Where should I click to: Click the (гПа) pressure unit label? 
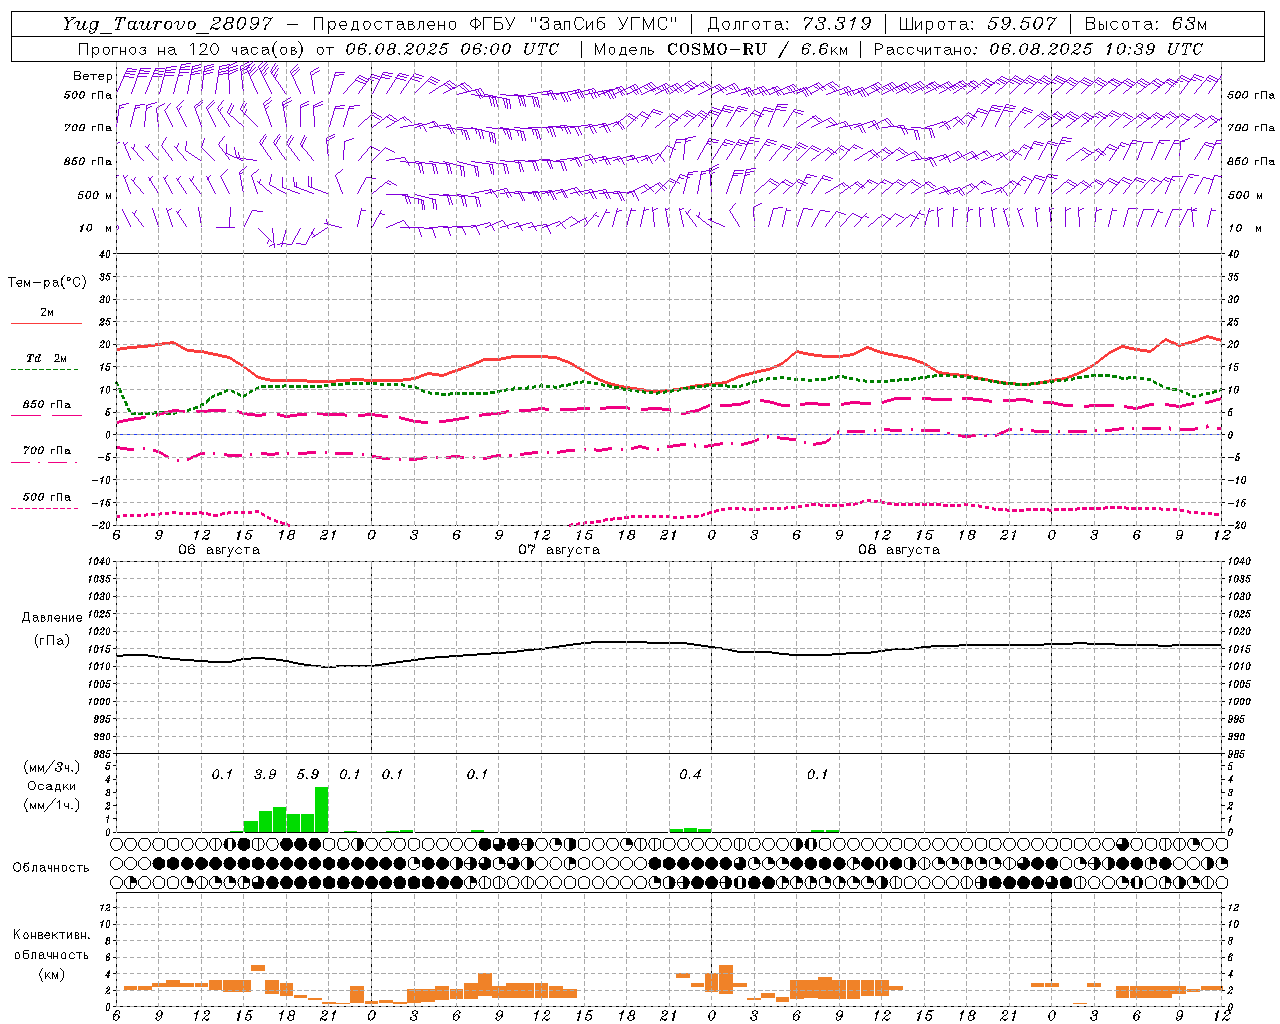[x=52, y=640]
